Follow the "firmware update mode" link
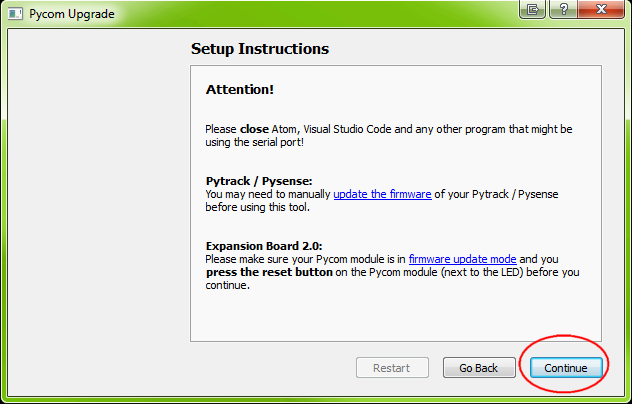 coord(462,259)
